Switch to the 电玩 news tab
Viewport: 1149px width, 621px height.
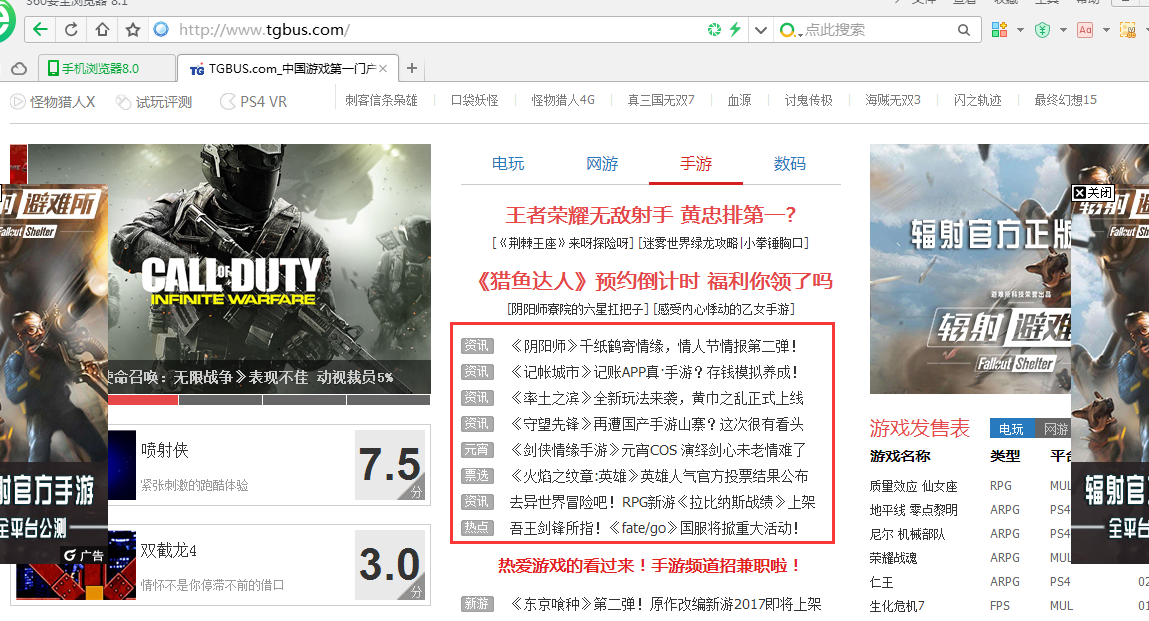pos(508,163)
